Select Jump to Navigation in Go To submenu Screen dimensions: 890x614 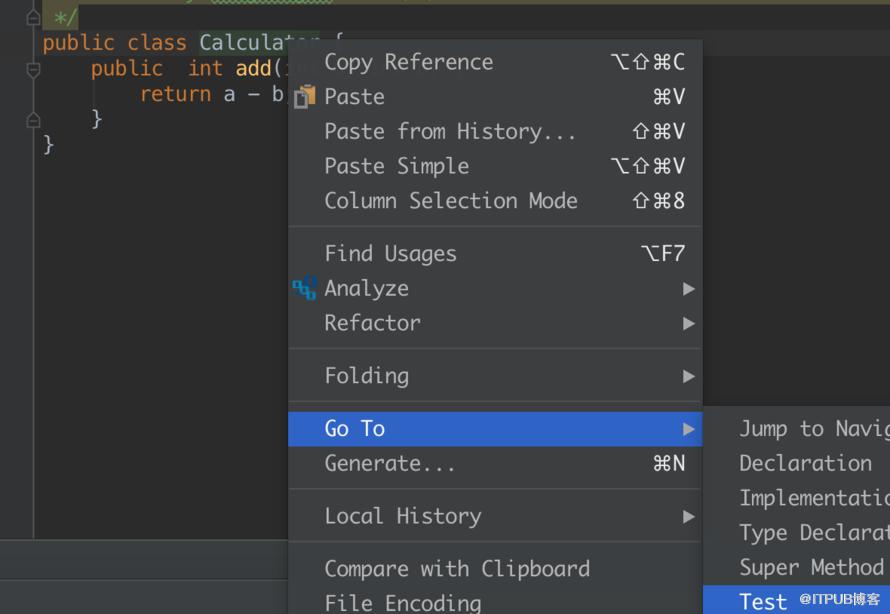point(797,429)
